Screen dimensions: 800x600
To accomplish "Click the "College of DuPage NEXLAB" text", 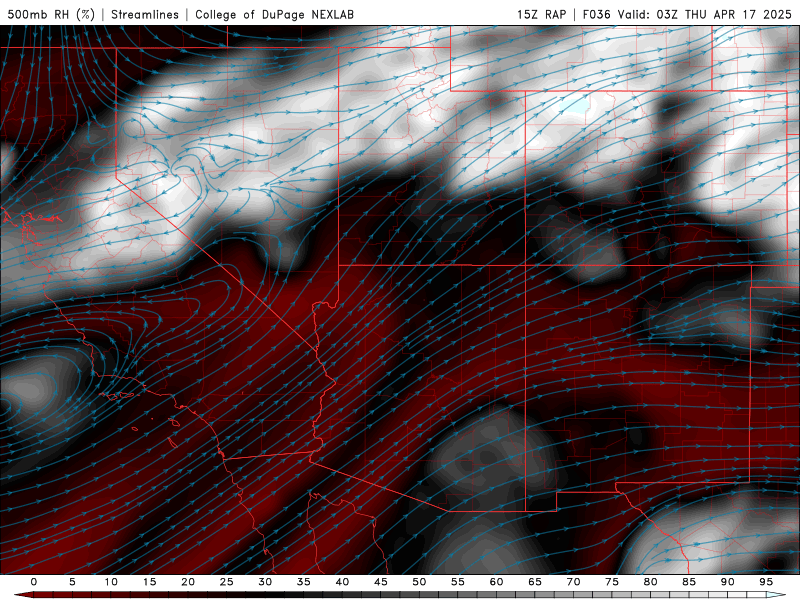I will click(x=274, y=14).
